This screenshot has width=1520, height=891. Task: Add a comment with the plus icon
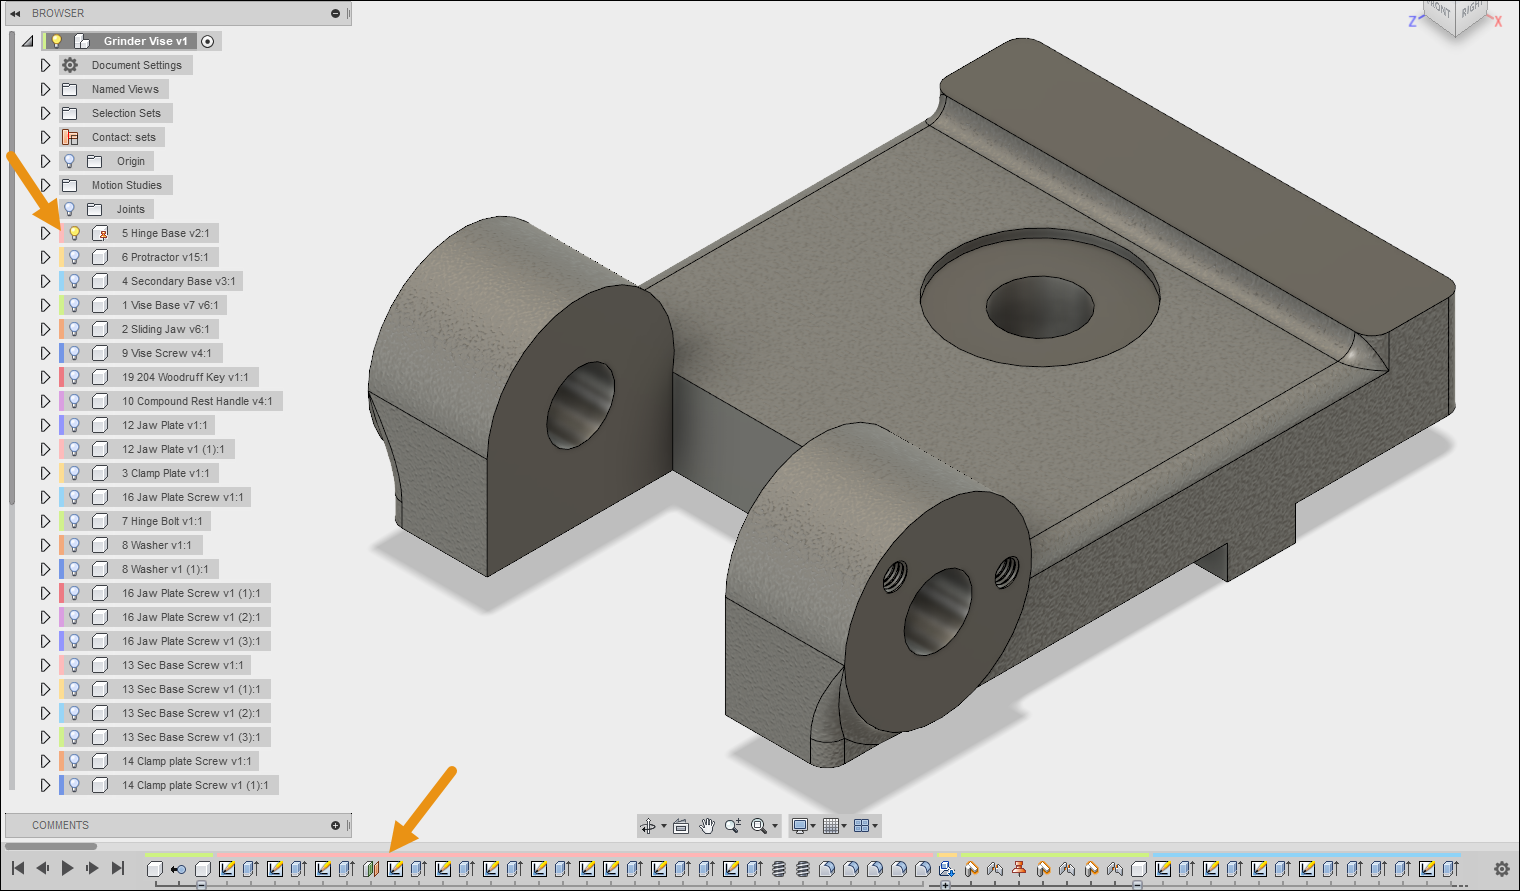point(335,825)
